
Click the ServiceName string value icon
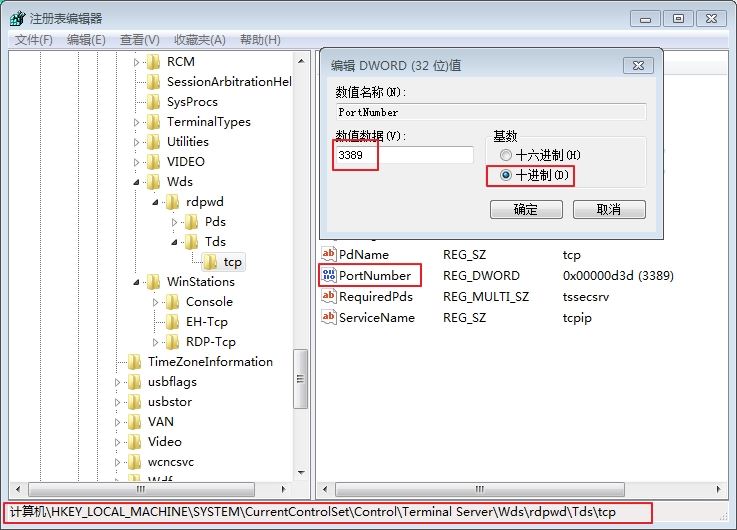[329, 318]
